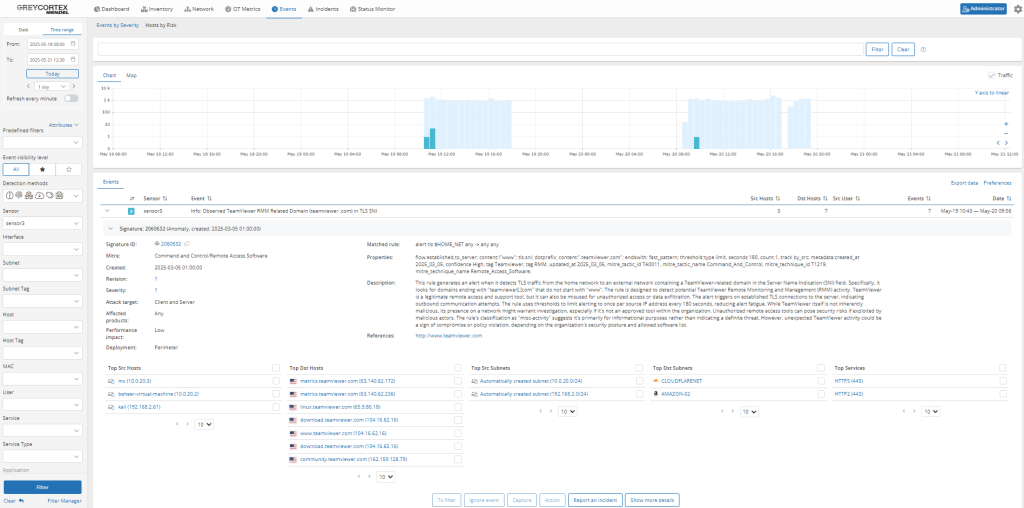Screen dimensions: 1024x508
Task: Open the settings gear icon
Action: pos(1016,9)
